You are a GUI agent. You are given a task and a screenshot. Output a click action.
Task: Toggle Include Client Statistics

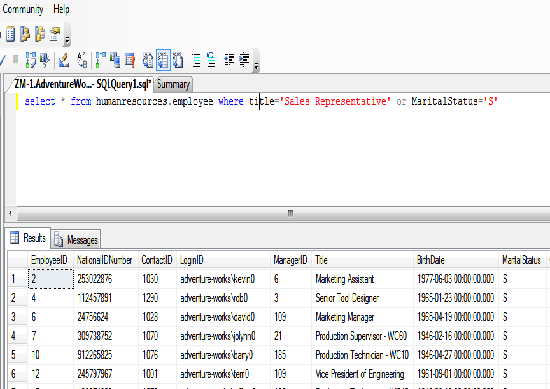(115, 60)
